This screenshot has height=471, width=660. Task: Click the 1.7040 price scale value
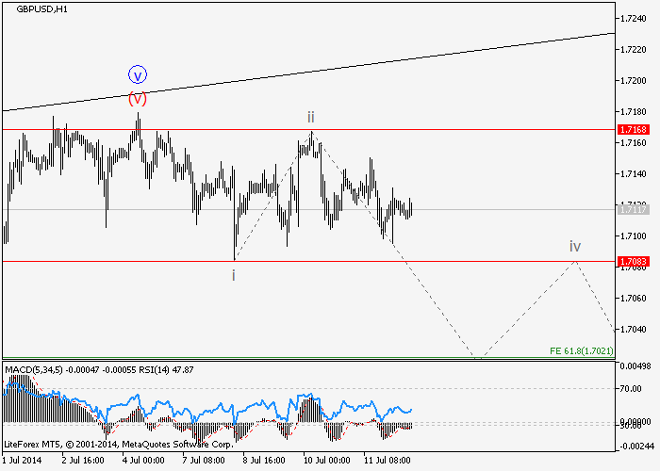point(633,329)
